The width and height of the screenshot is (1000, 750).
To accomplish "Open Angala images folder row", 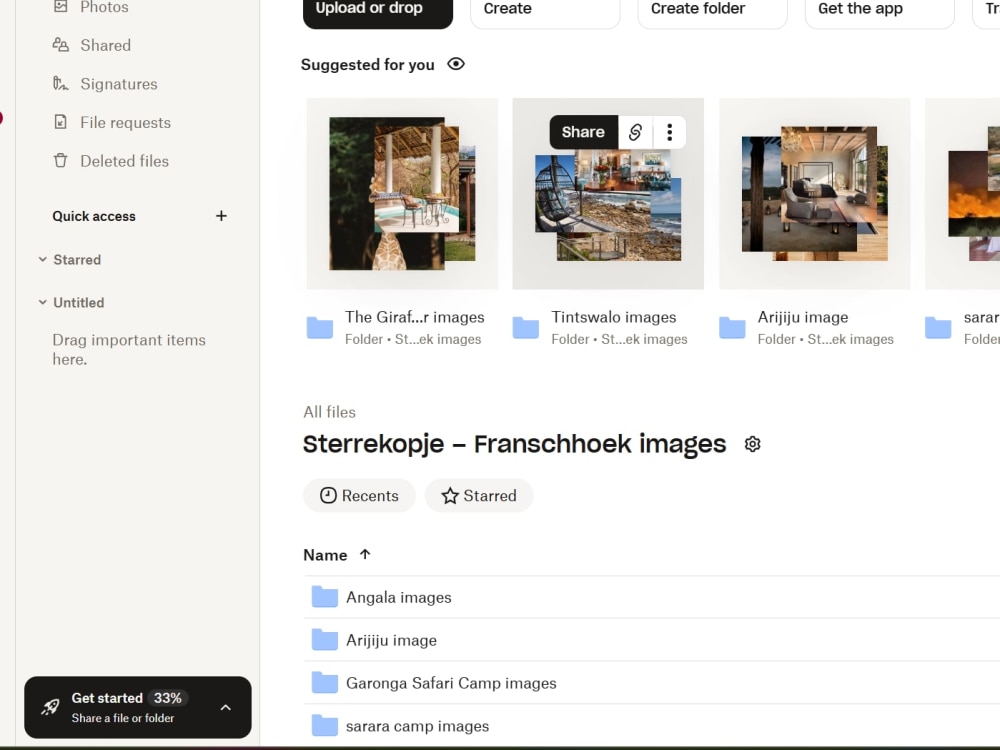I will pos(652,598).
